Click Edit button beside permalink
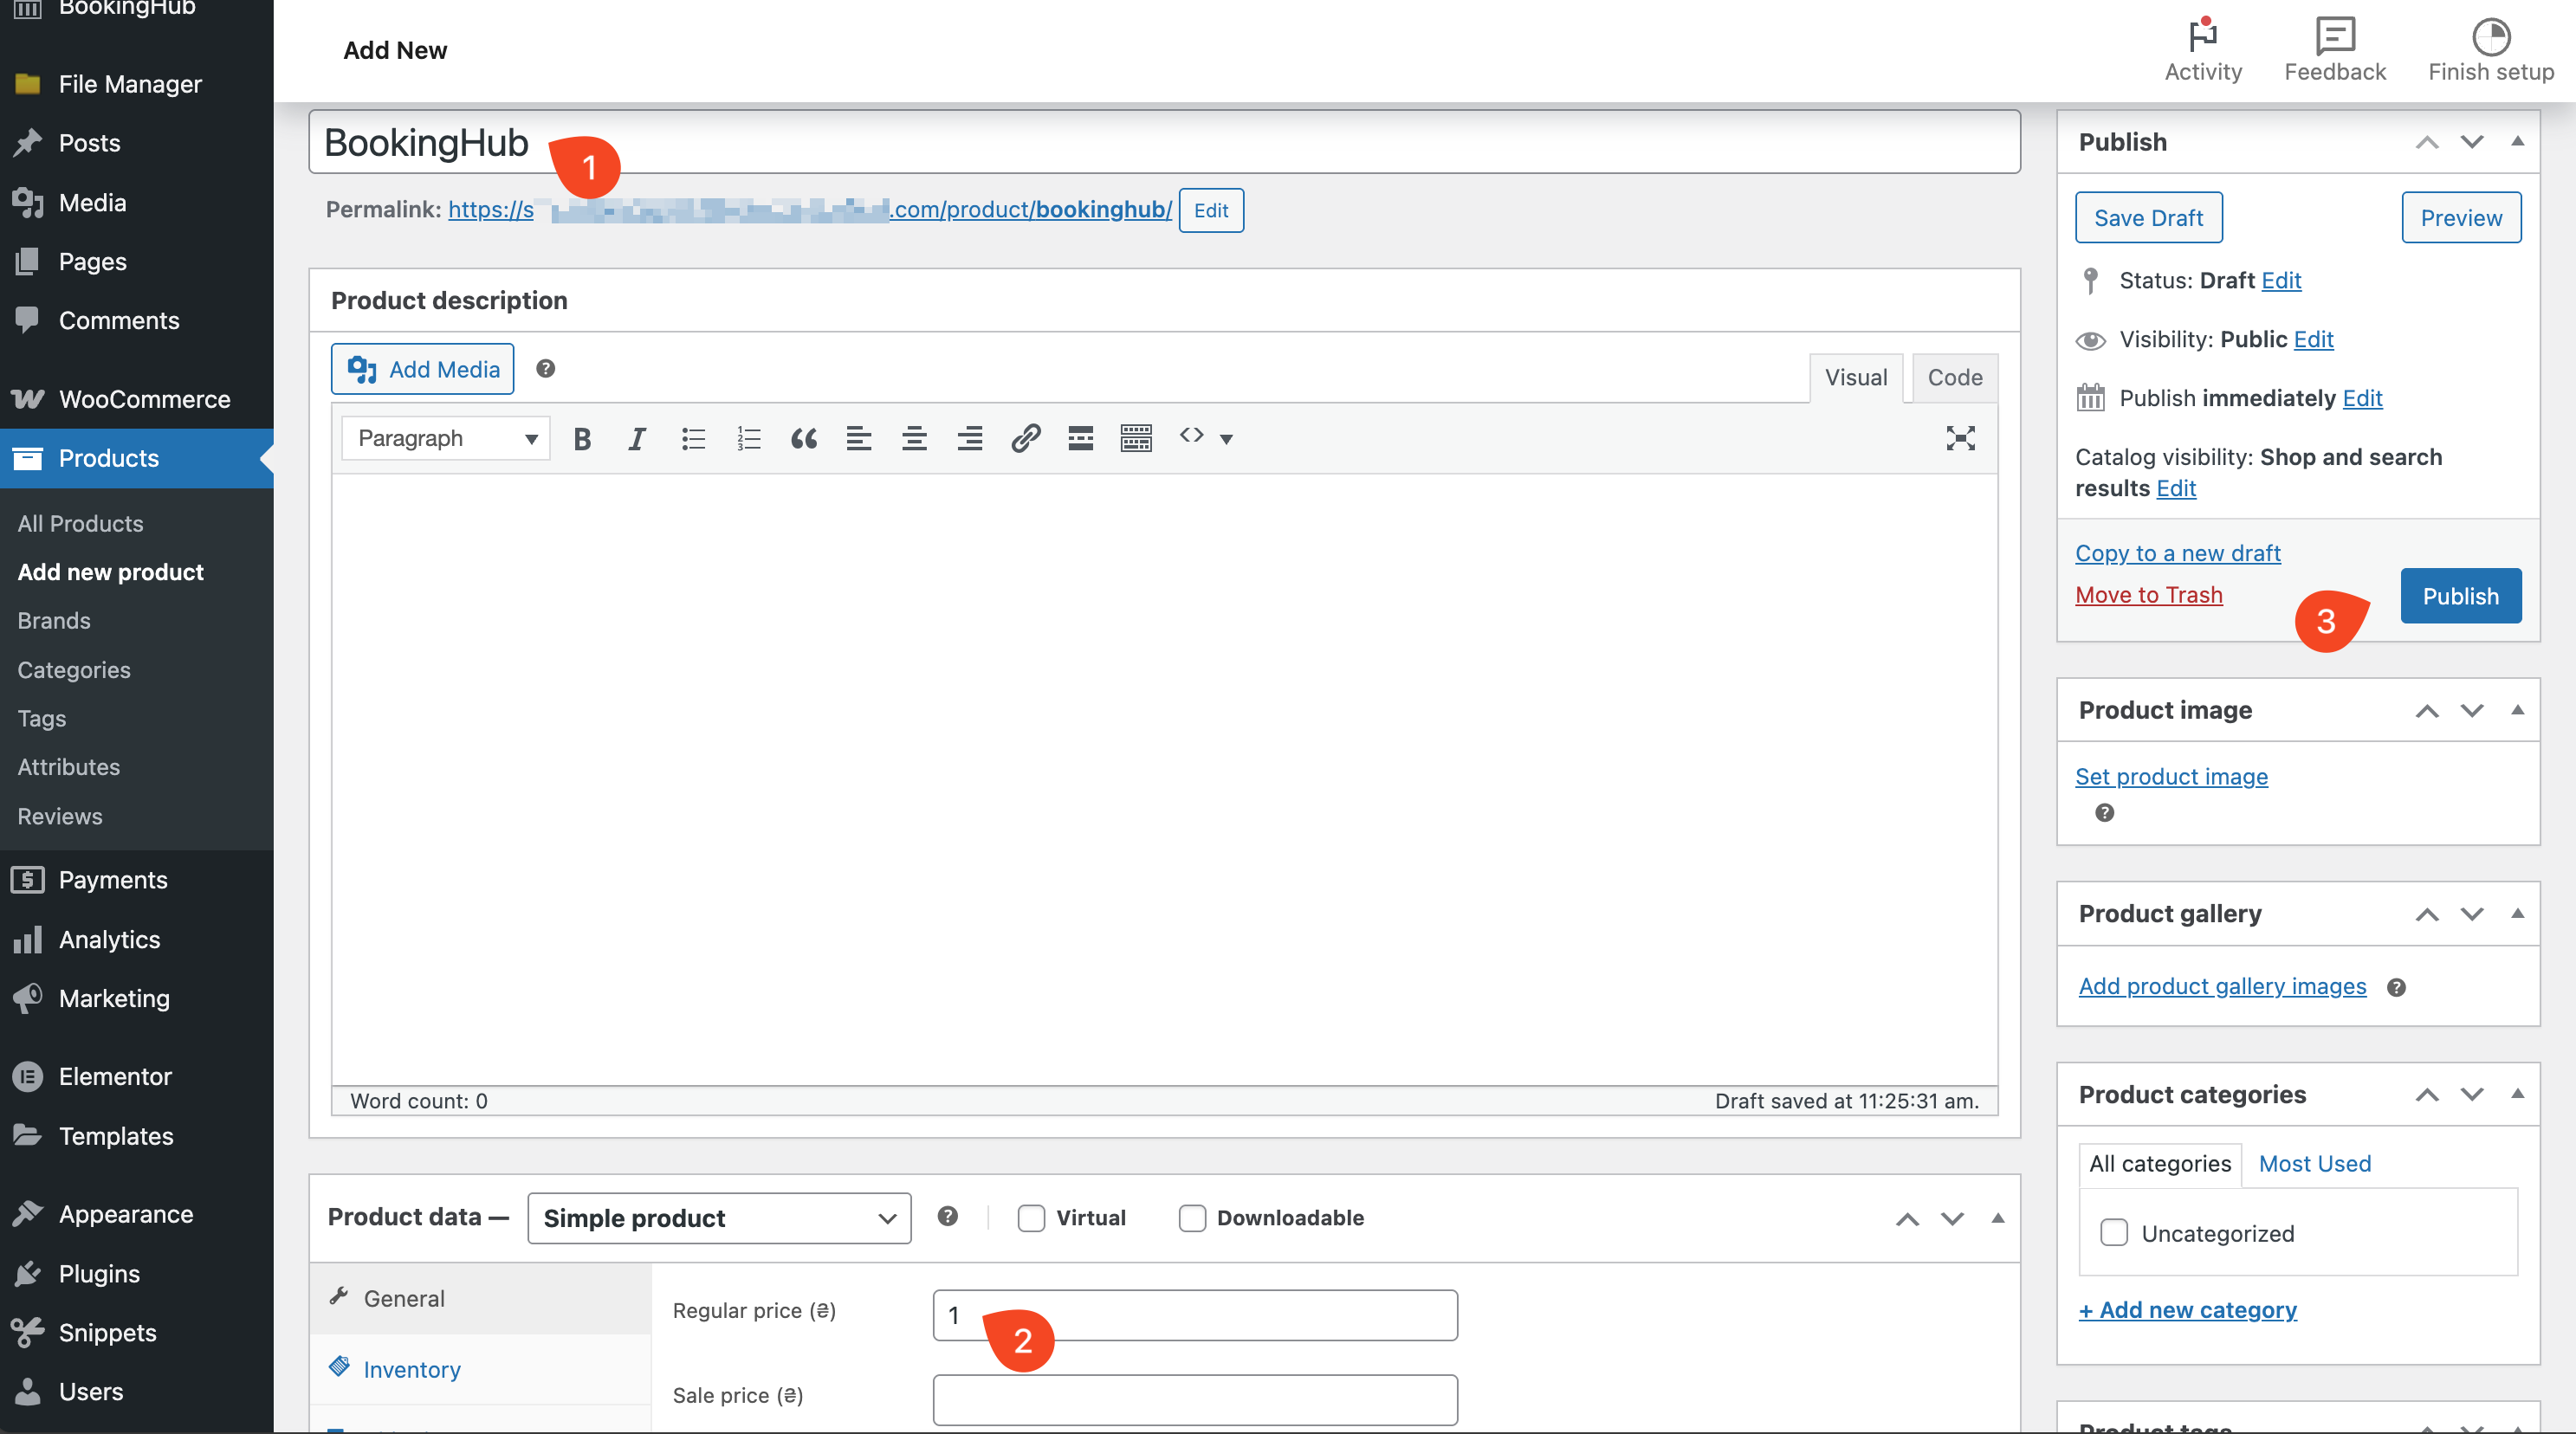2576x1434 pixels. (1211, 210)
